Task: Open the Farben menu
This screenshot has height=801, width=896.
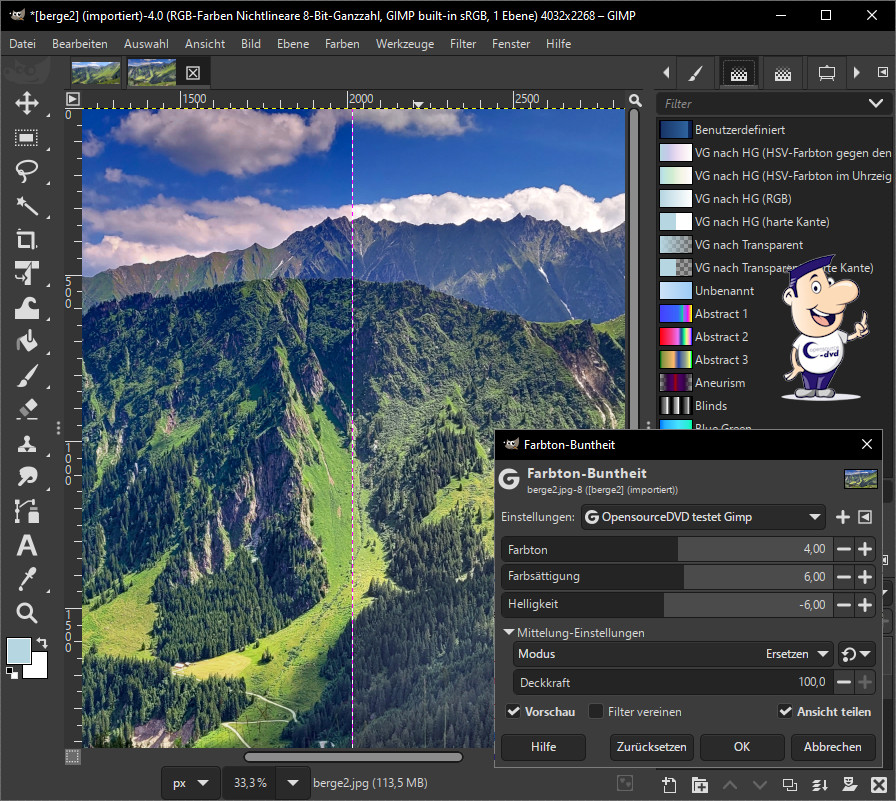Action: point(342,44)
